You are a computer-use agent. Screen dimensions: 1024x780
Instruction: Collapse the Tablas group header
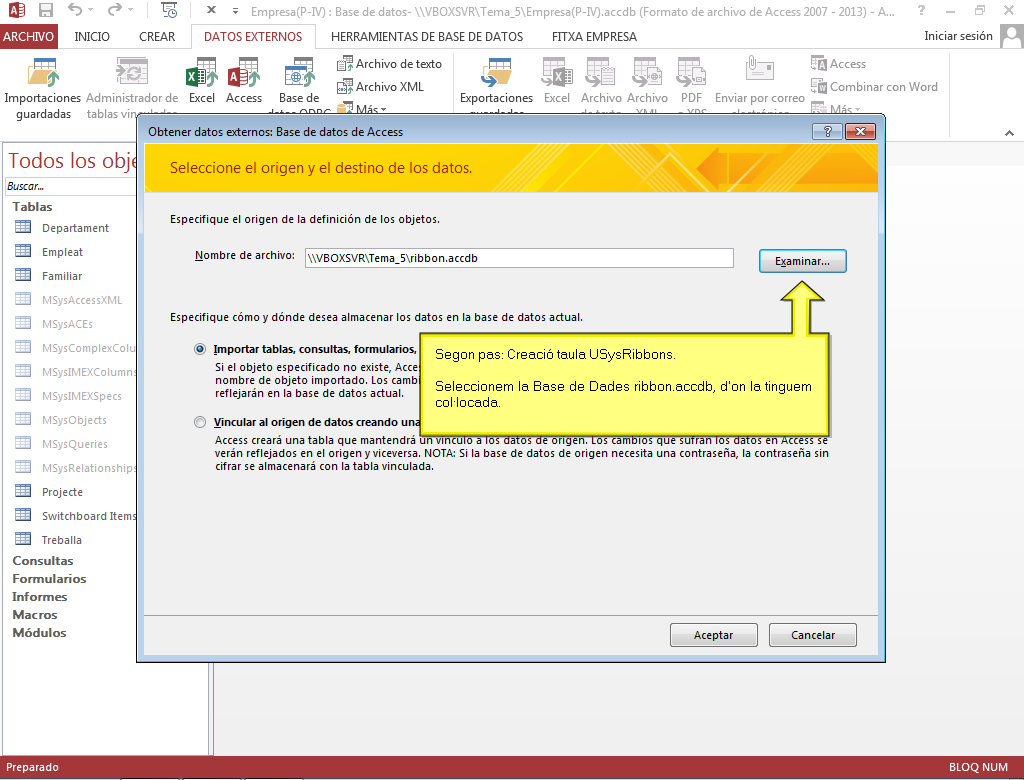tap(32, 206)
